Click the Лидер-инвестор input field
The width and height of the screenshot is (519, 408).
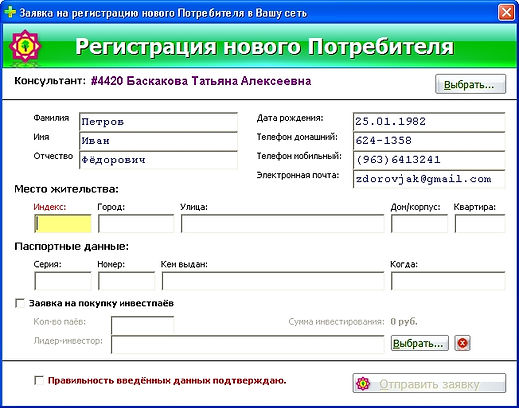247,344
